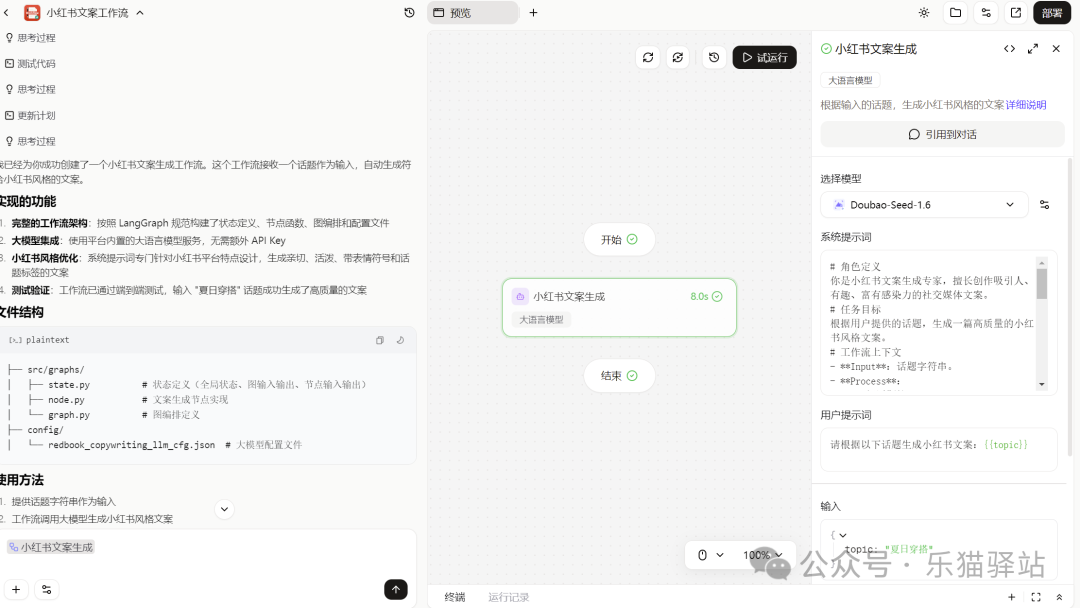Switch to the 运行记录 tab
The width and height of the screenshot is (1080, 608).
click(508, 597)
